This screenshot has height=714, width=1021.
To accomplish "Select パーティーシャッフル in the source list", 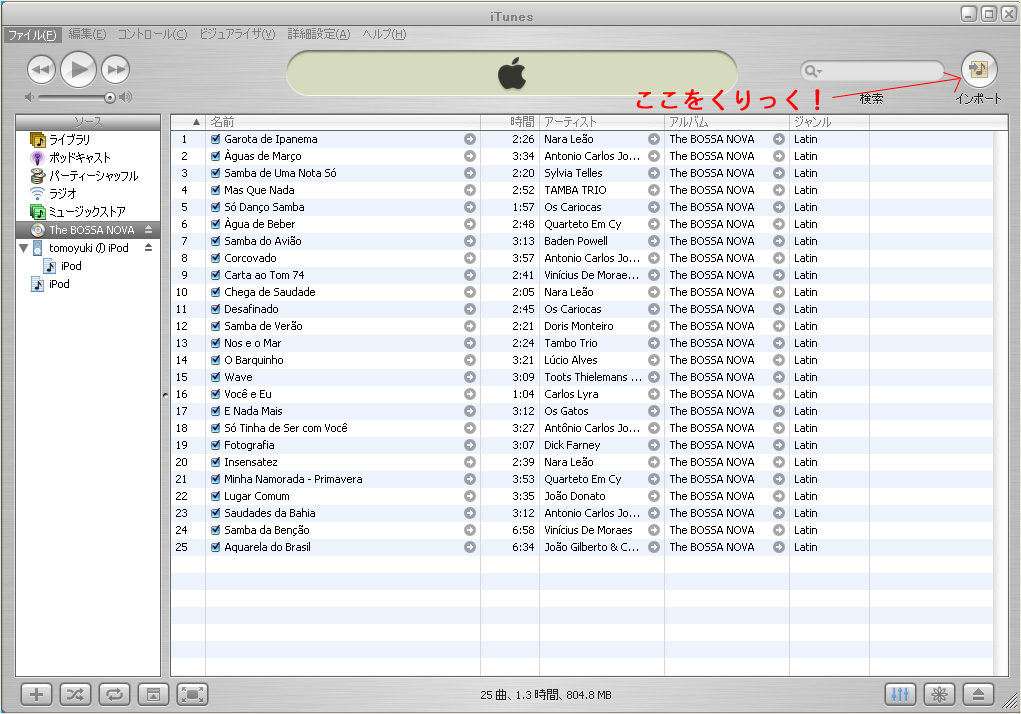I will tap(94, 176).
